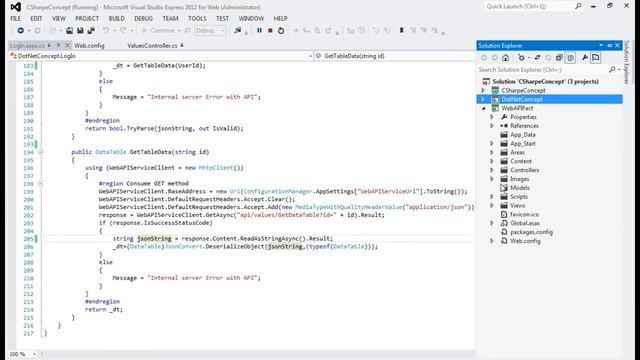The image size is (640, 360).
Task: Select the Views folder
Action: tap(518, 205)
